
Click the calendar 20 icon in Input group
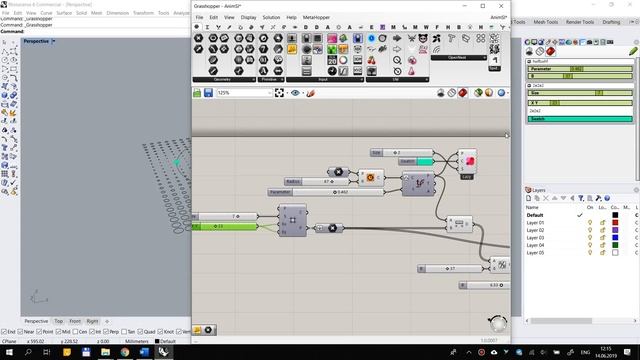pyautogui.click(x=332, y=60)
